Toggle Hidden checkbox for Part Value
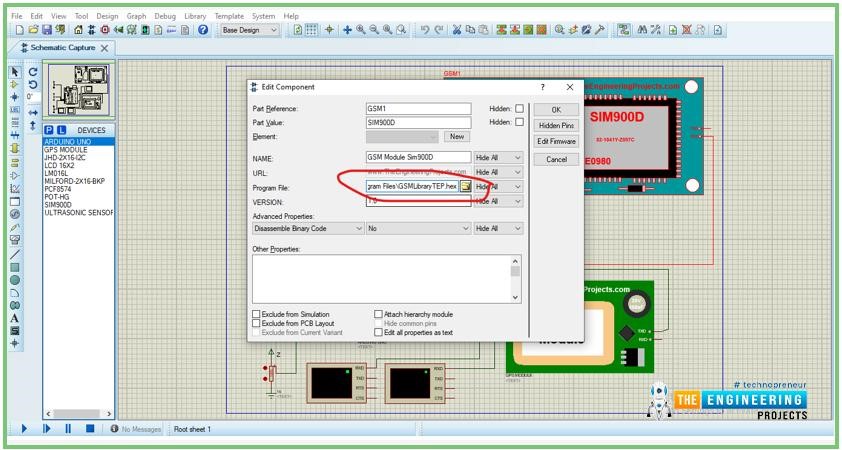This screenshot has width=842, height=450. coord(519,122)
